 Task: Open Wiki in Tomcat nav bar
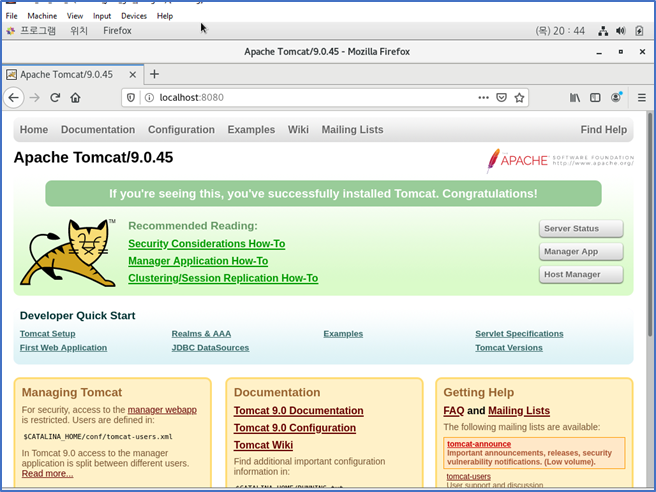pos(298,130)
